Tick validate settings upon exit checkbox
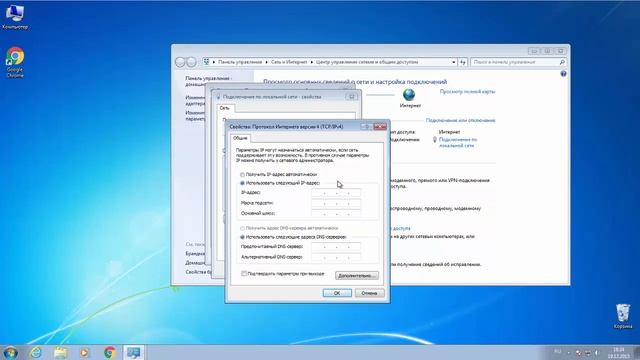The image size is (640, 360). click(x=244, y=274)
